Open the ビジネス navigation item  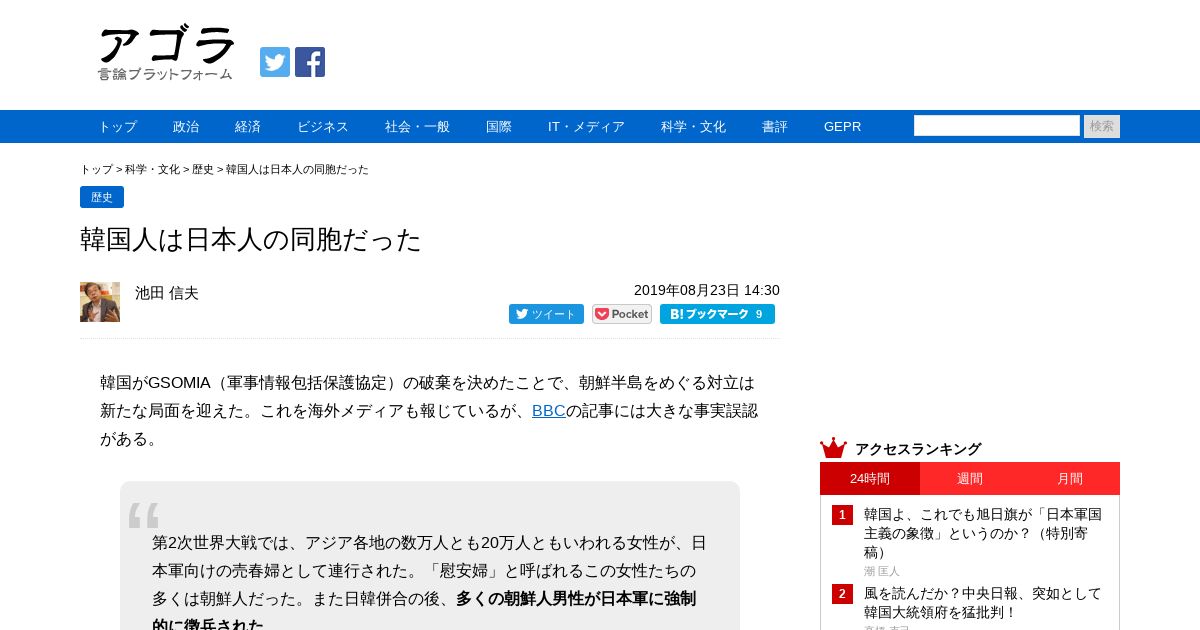pos(323,127)
